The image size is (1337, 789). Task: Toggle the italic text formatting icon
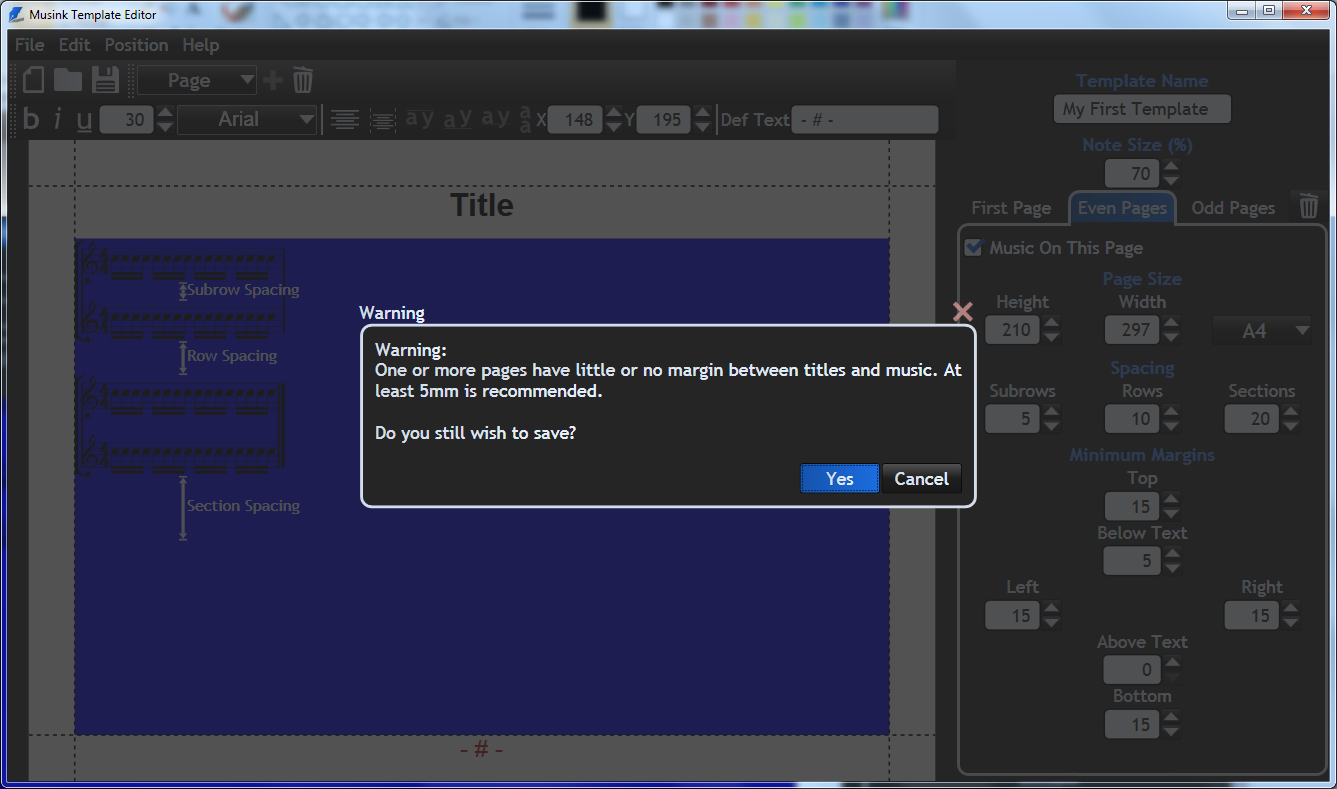(x=57, y=120)
